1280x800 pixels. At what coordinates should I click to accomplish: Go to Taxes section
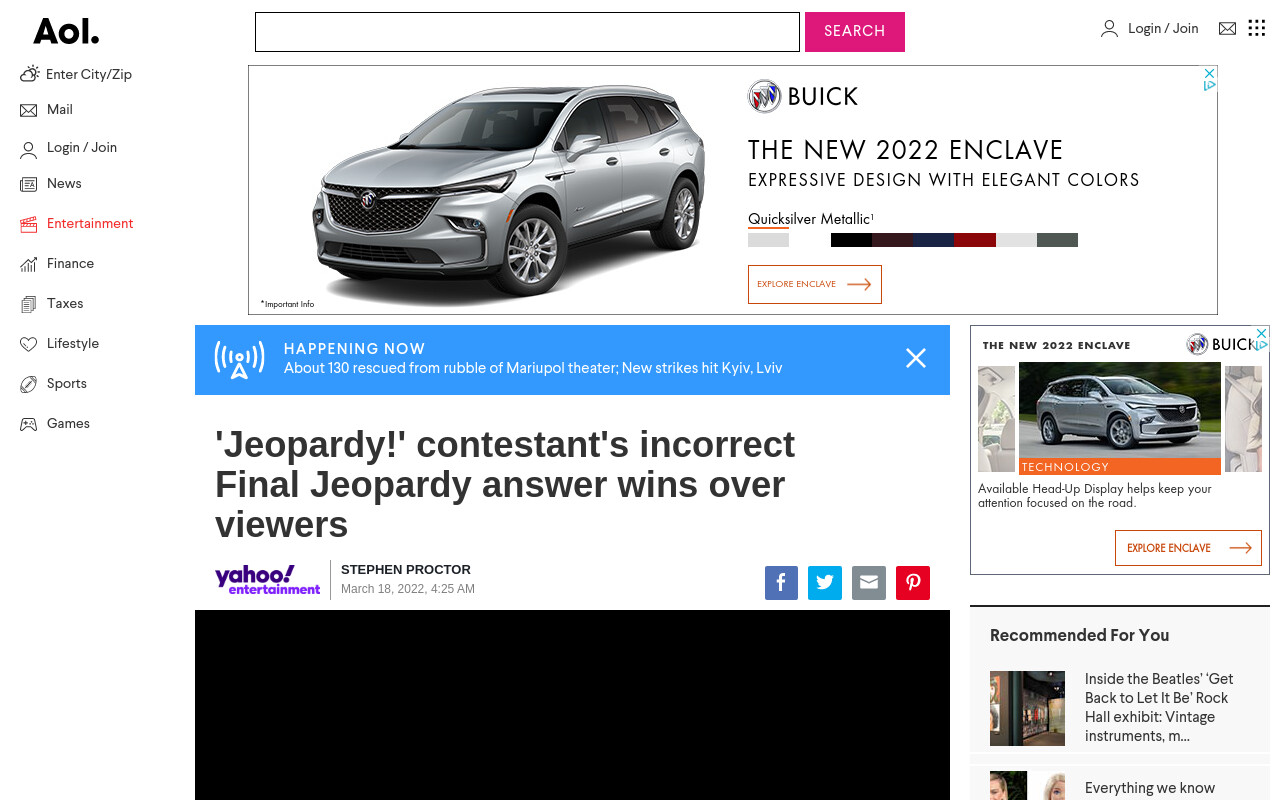(65, 304)
